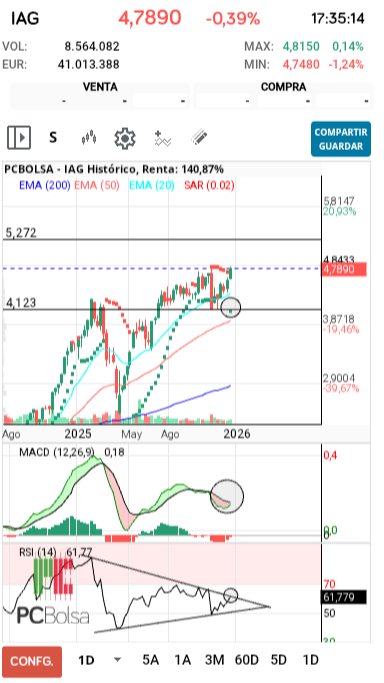
Task: Click the SAR (0.02) legend label
Action: pyautogui.click(x=209, y=186)
